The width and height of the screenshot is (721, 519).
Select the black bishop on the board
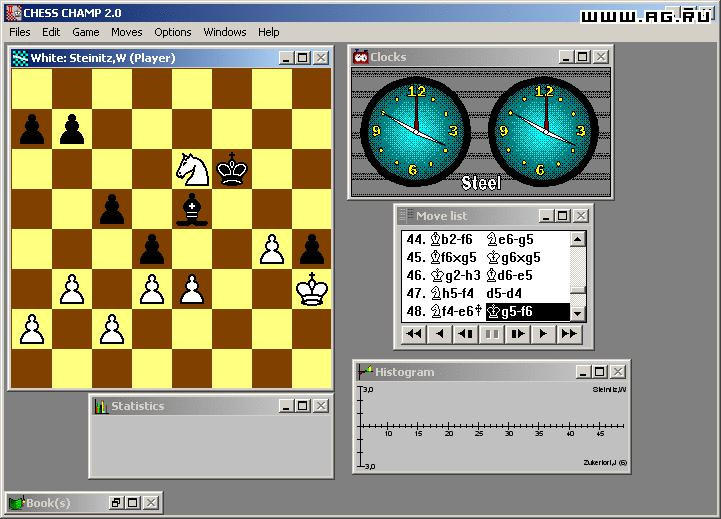pyautogui.click(x=192, y=210)
